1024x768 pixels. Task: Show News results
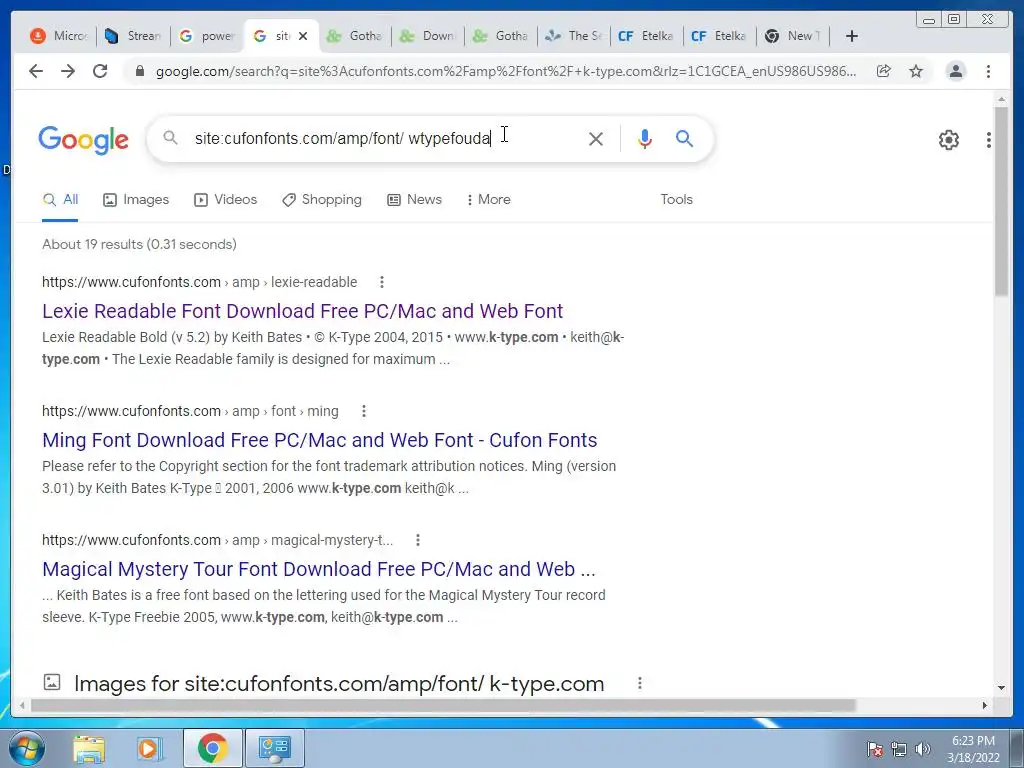(414, 200)
